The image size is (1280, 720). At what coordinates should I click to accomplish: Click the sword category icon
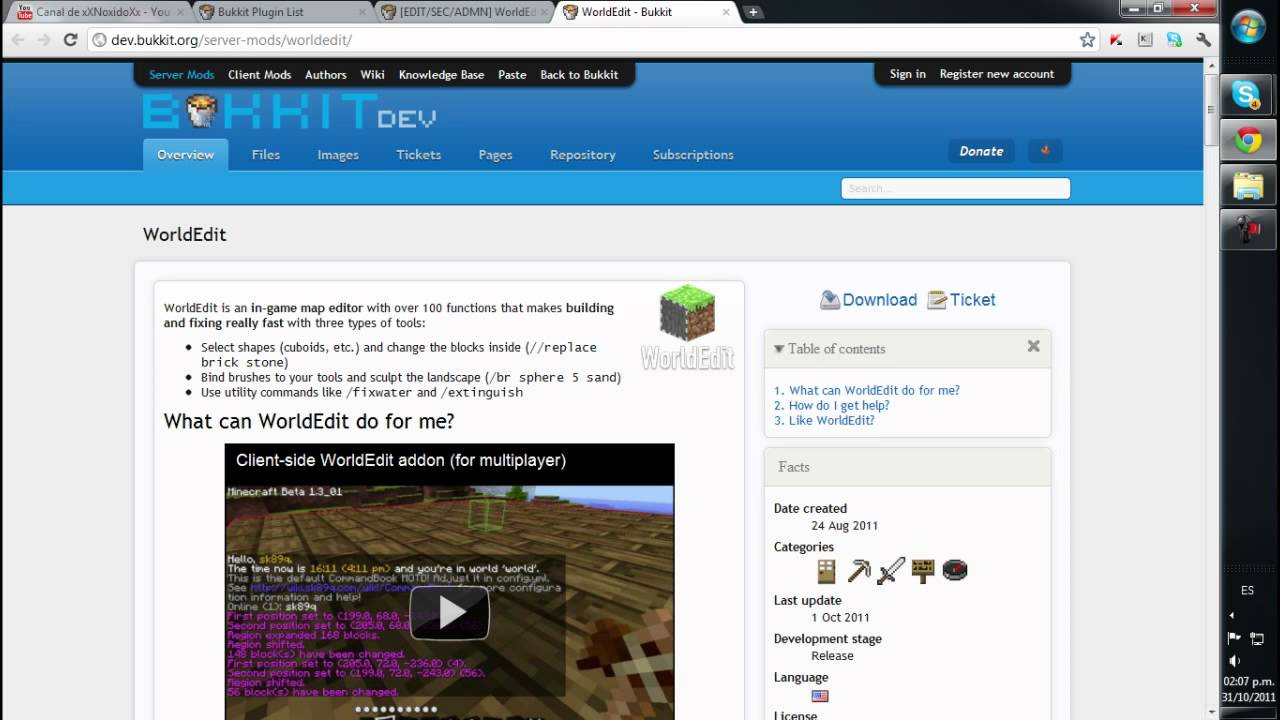(890, 571)
